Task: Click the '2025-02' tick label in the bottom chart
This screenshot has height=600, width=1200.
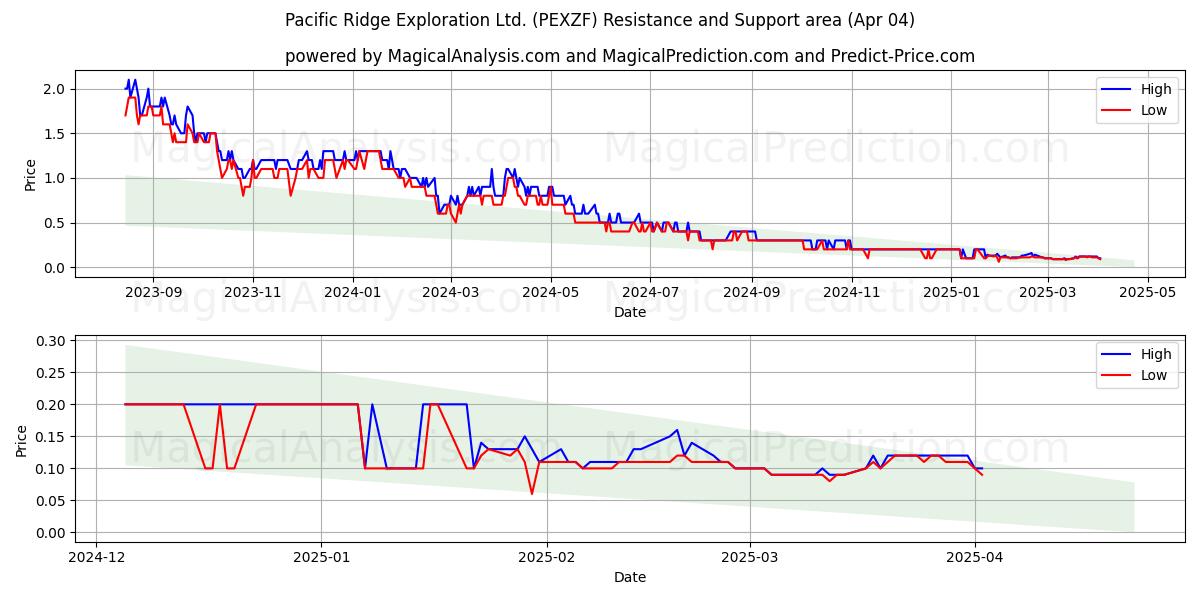Action: pos(549,558)
